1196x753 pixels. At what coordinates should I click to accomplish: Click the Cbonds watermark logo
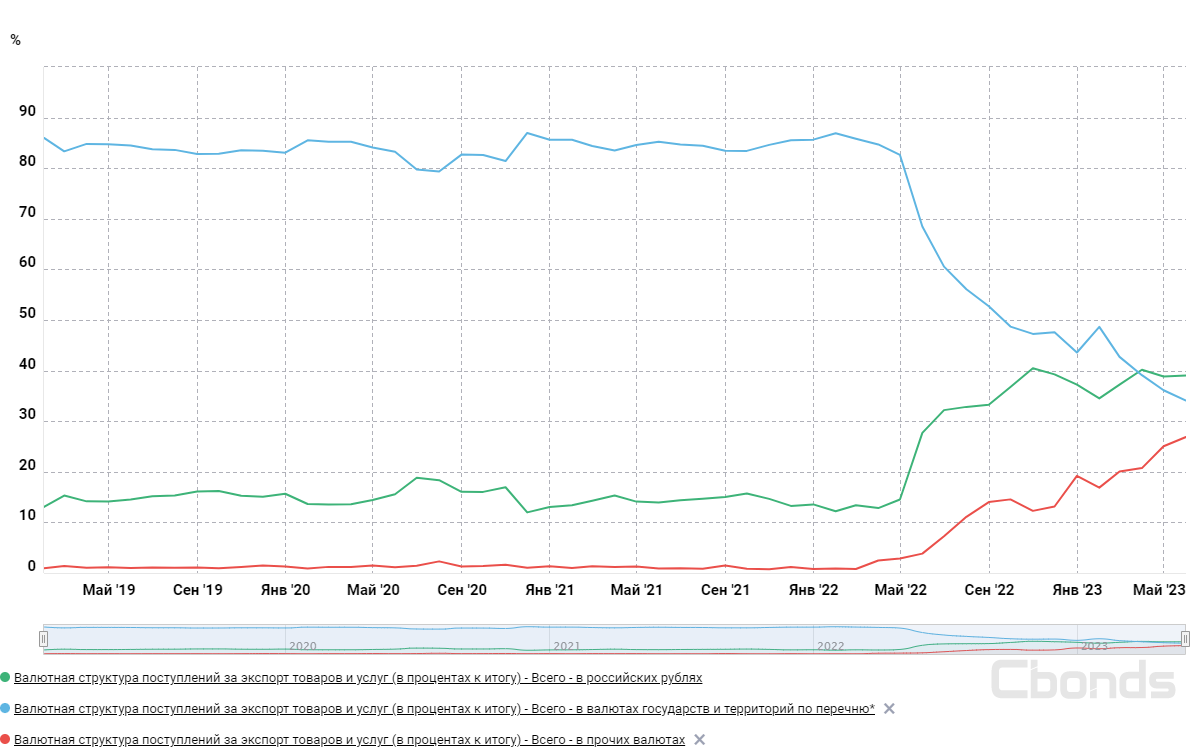tap(1082, 679)
